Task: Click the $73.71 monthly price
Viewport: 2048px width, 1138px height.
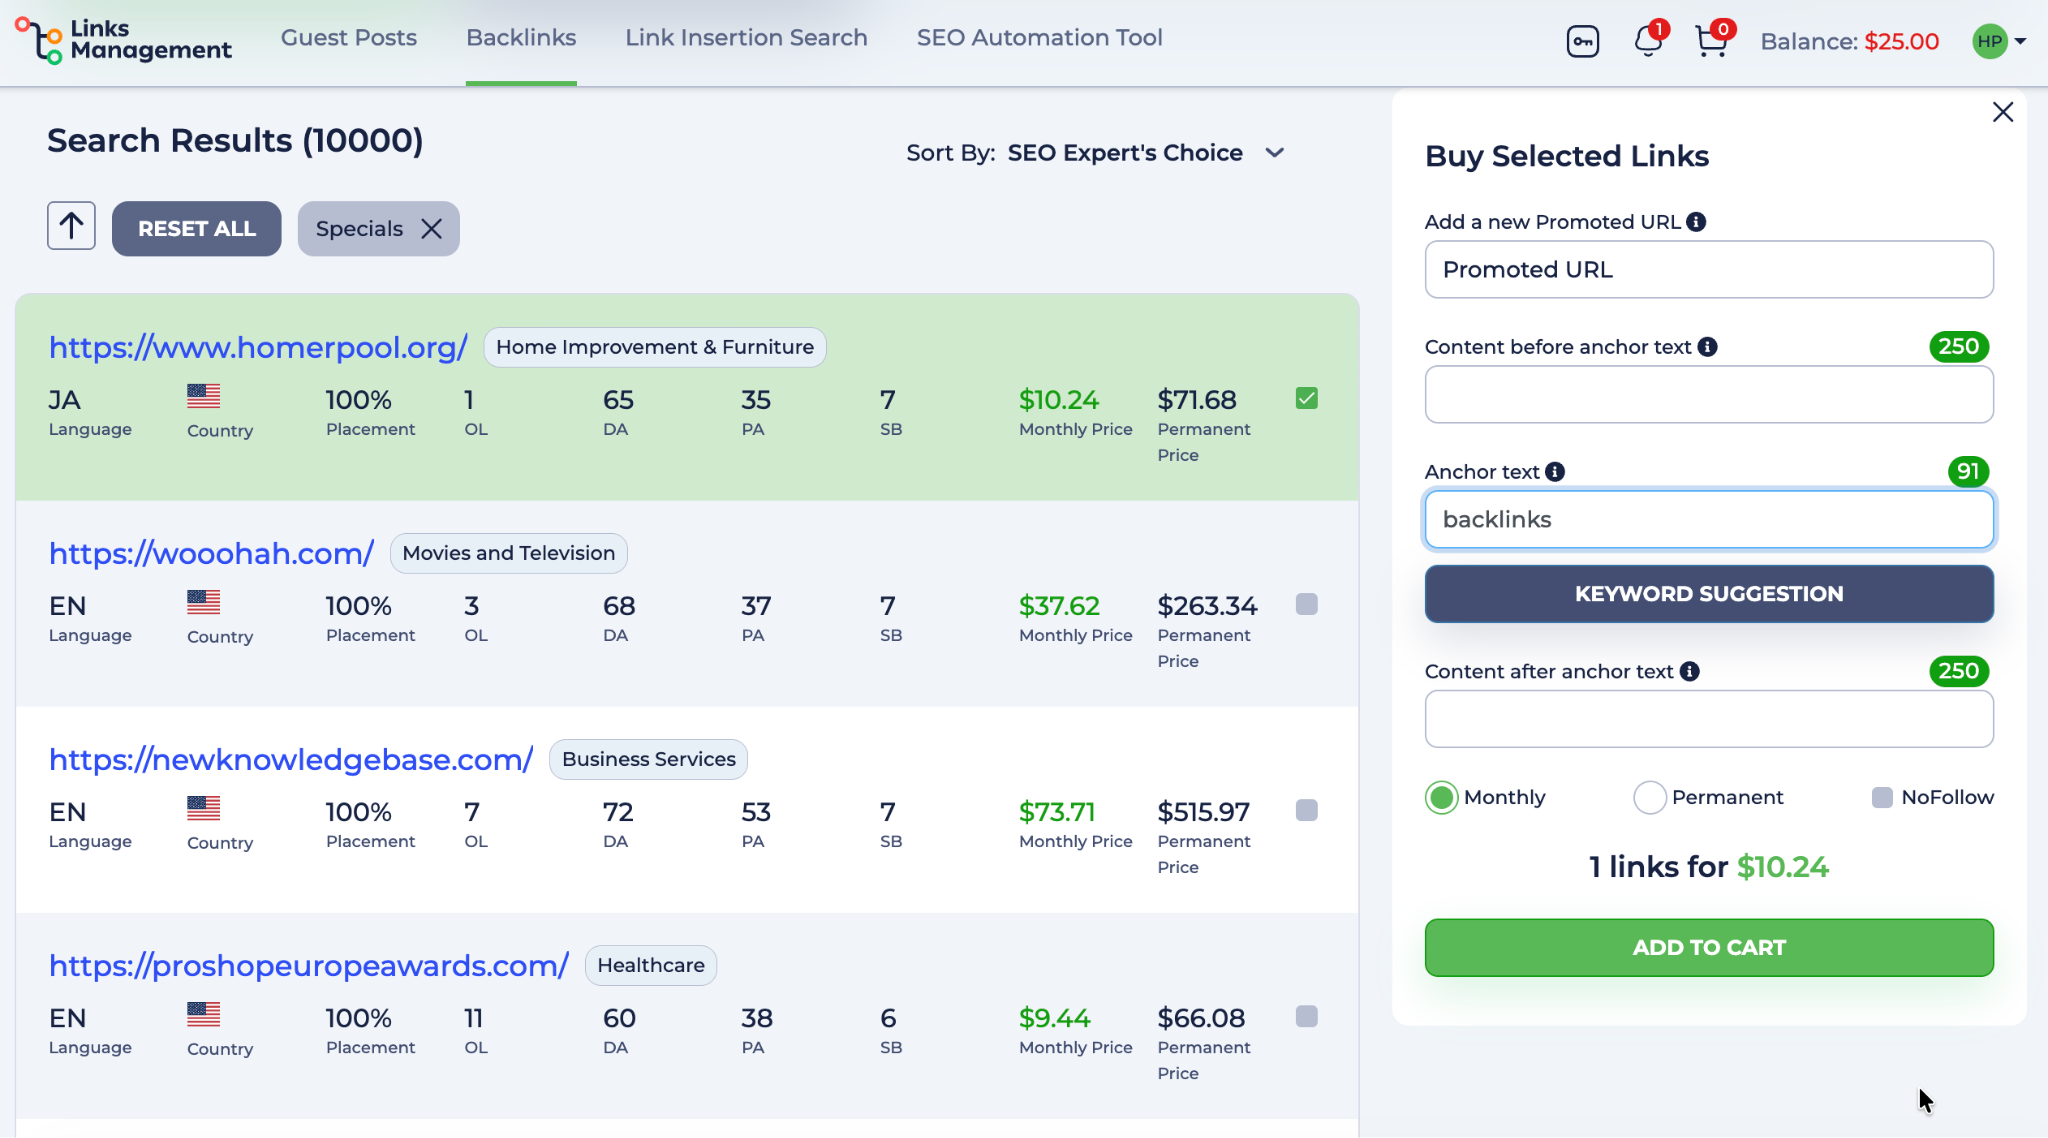Action: tap(1057, 812)
